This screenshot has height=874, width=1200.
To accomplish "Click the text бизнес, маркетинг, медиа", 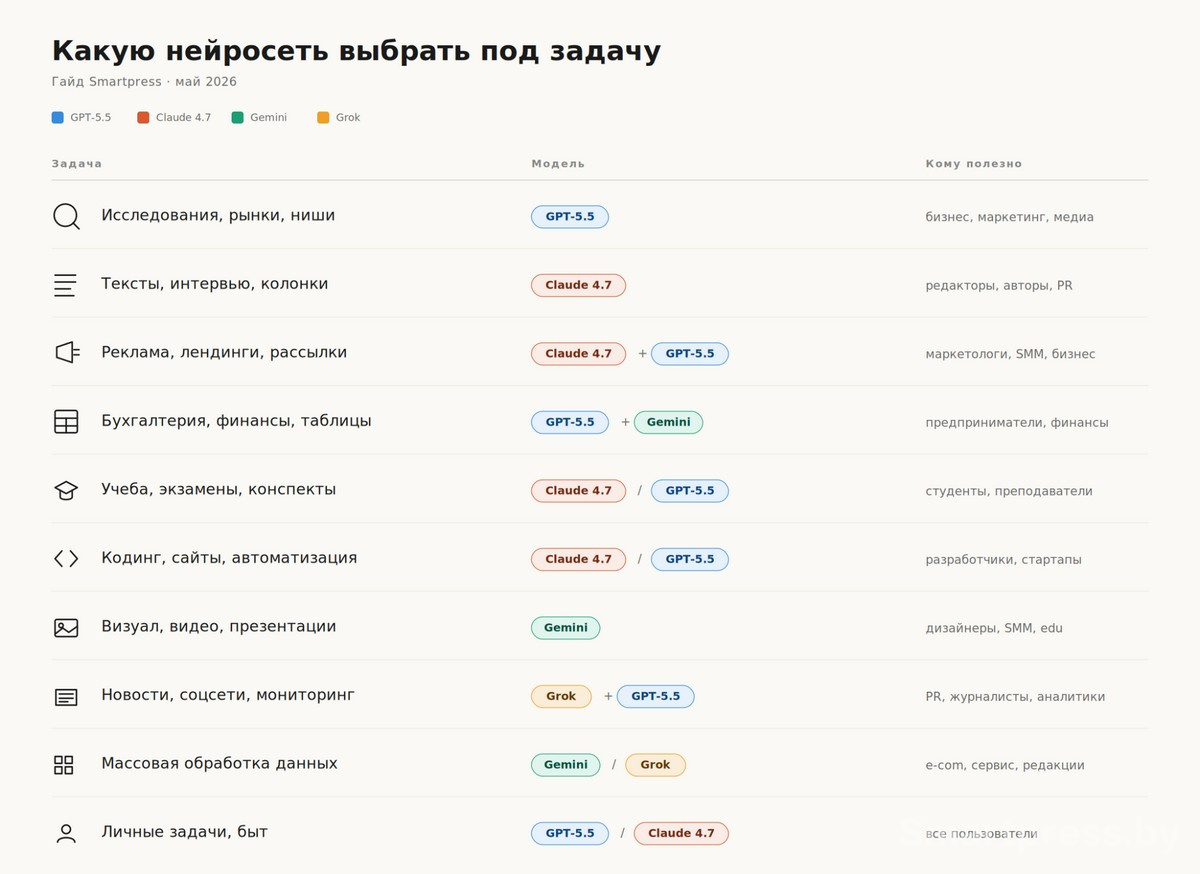I will point(1009,217).
